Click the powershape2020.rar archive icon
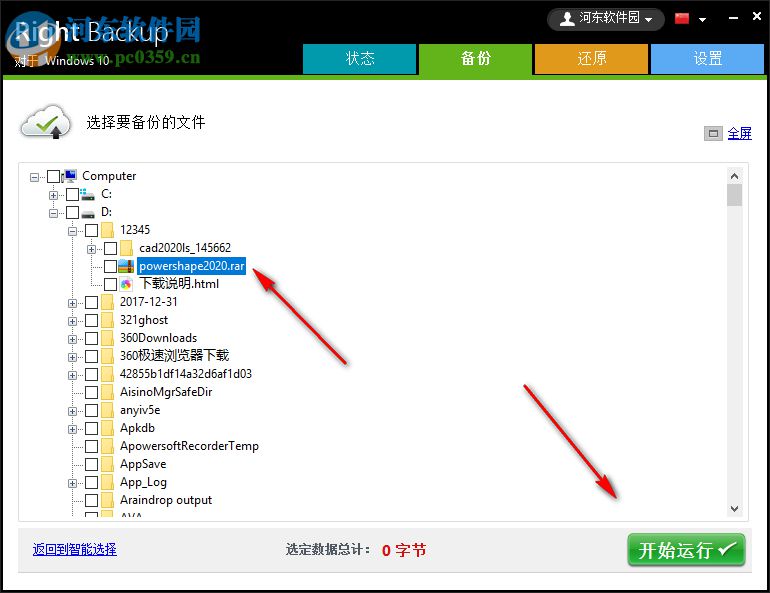 click(126, 266)
